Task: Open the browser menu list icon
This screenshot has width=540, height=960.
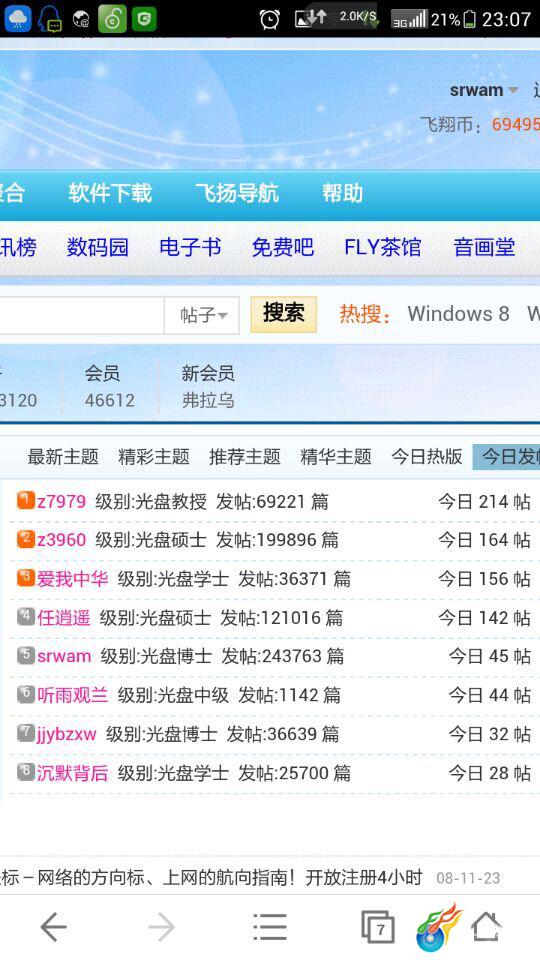Action: 270,927
